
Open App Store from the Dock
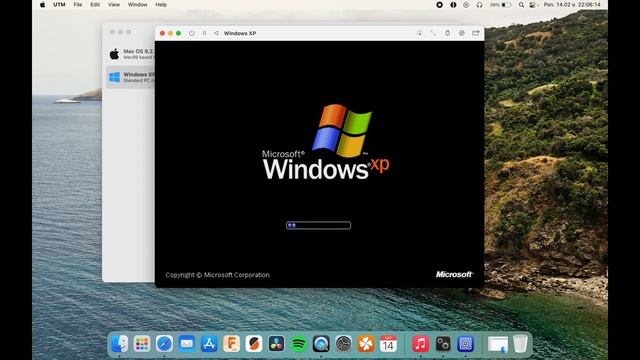tap(209, 344)
